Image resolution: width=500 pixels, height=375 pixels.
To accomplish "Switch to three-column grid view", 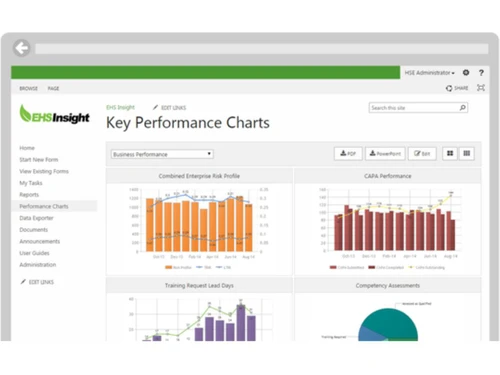I will [467, 153].
